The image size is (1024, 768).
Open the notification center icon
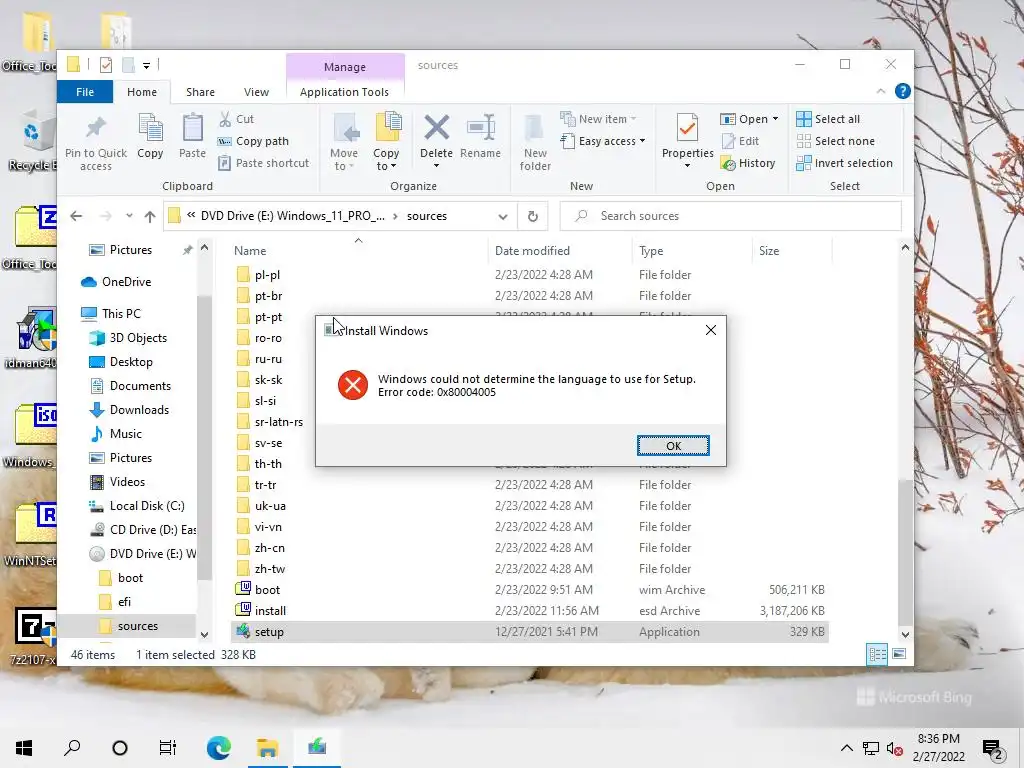tap(993, 748)
